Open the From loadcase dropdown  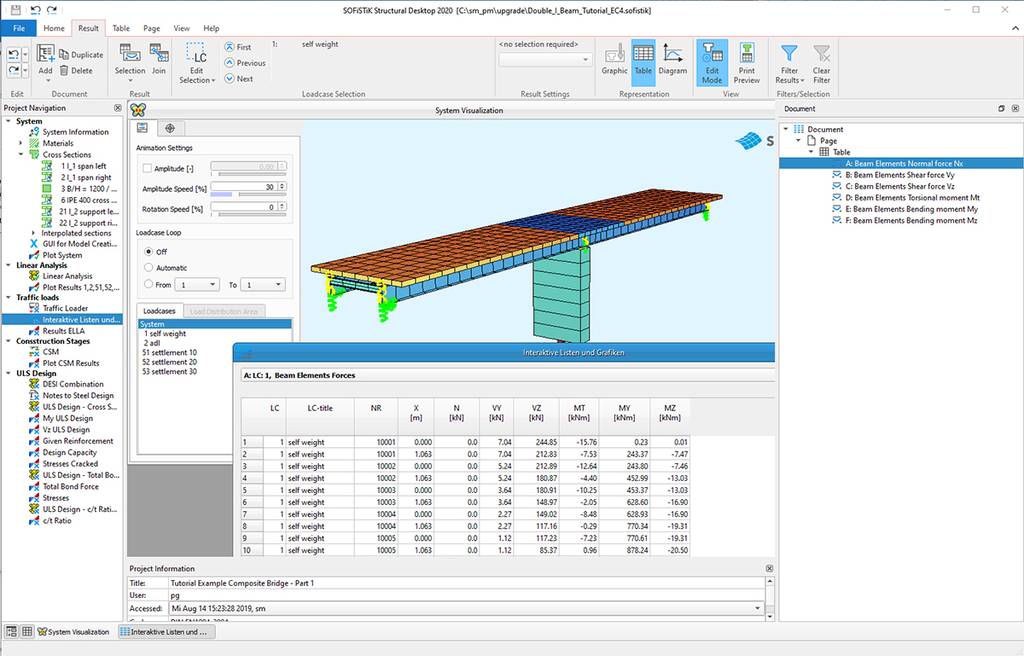197,285
